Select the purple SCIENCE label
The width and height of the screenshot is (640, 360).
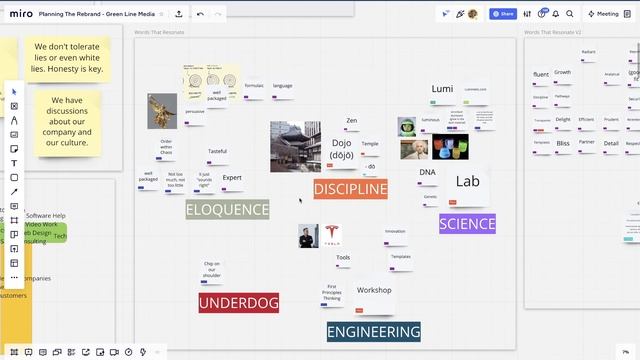(467, 224)
